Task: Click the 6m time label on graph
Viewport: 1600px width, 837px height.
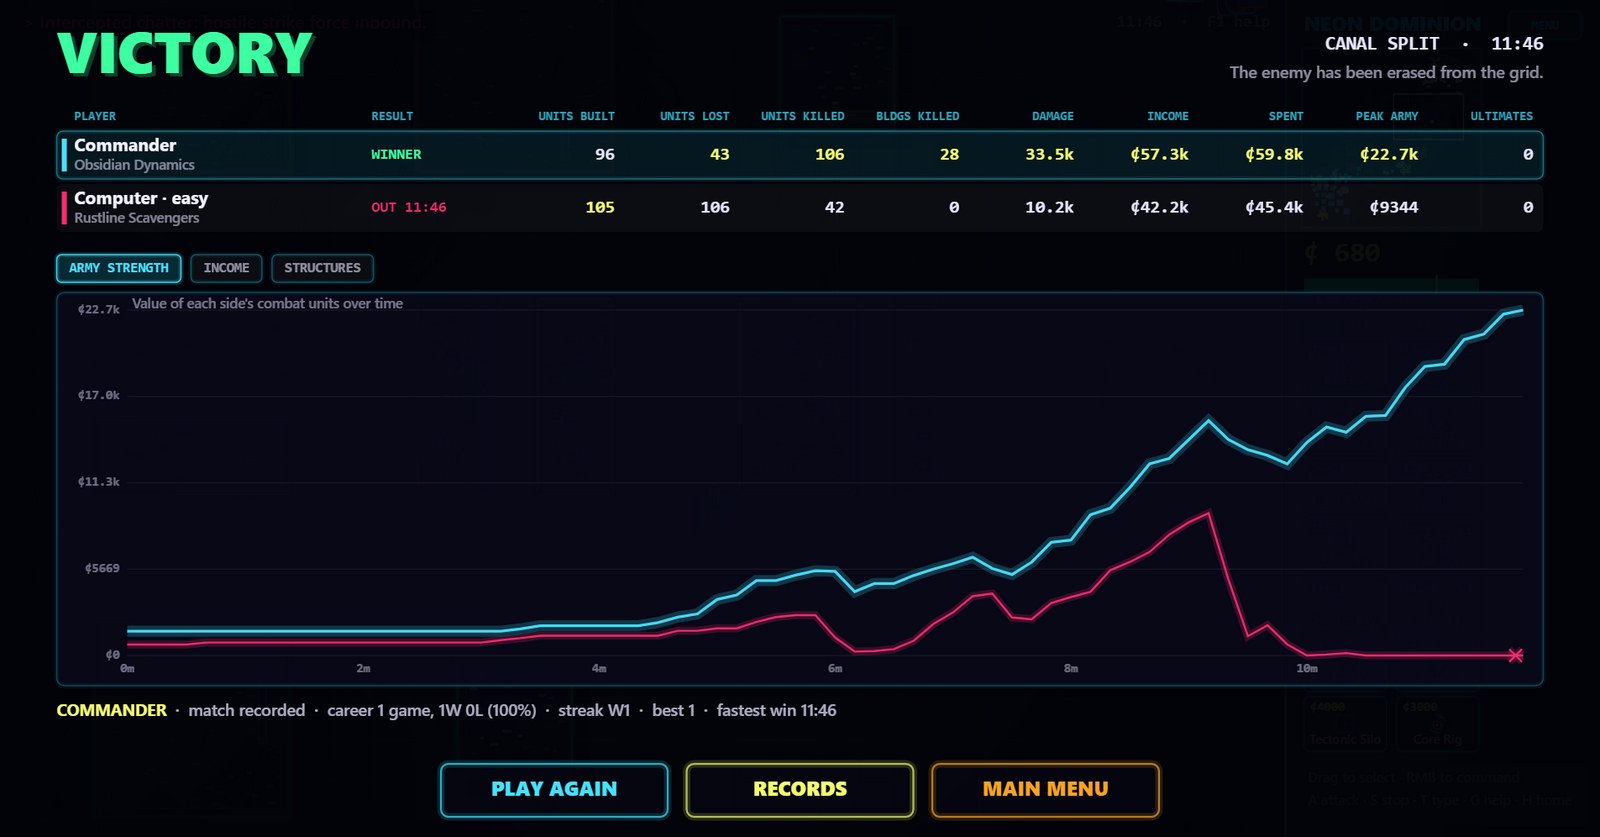Action: [x=835, y=668]
